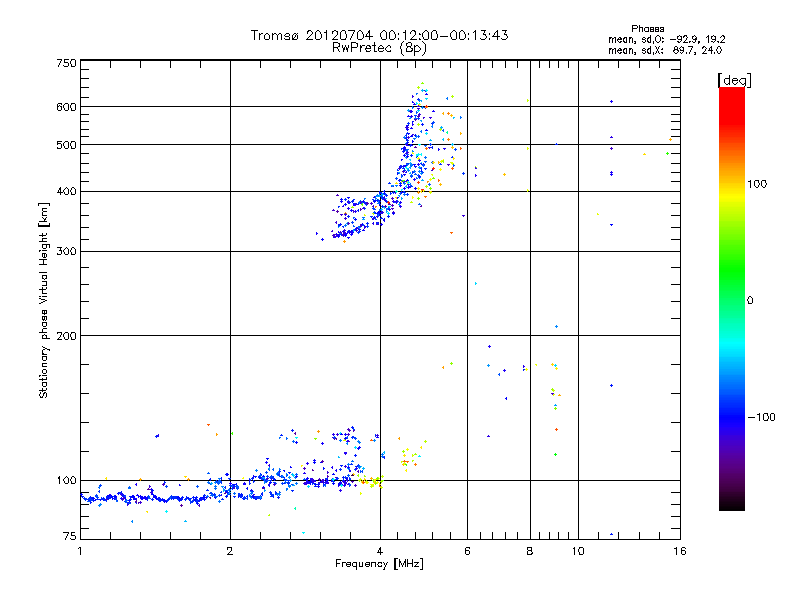Select the Stationary phase Virtual Height axis label

(44, 299)
